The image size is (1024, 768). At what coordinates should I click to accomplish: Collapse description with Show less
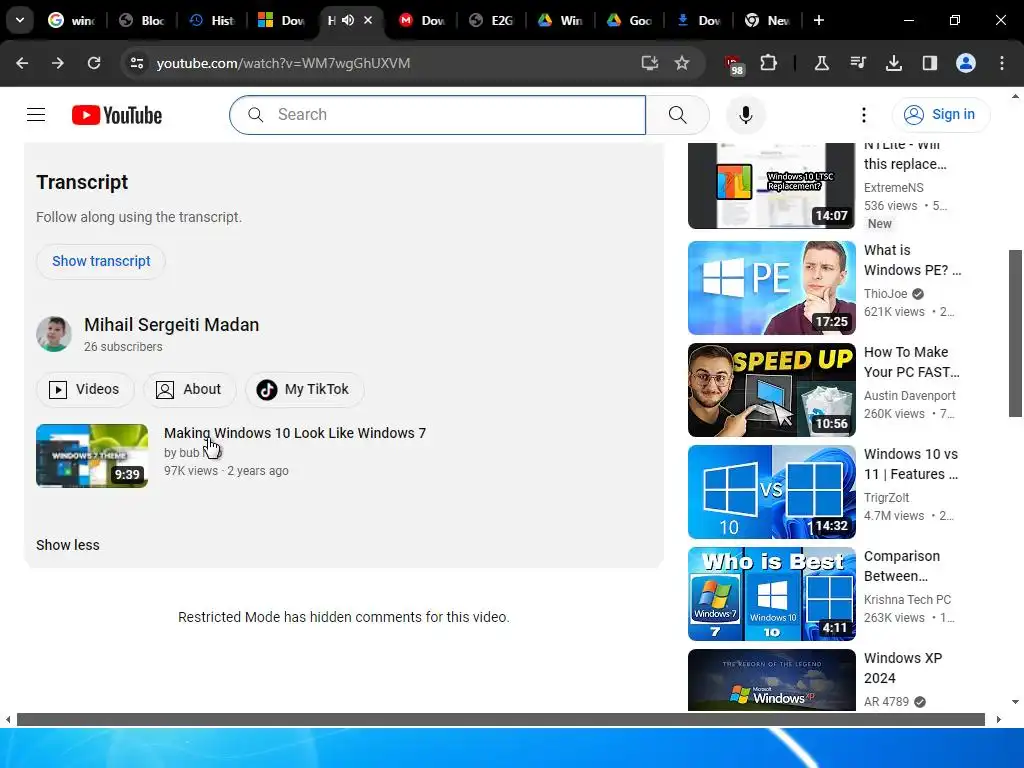[68, 545]
